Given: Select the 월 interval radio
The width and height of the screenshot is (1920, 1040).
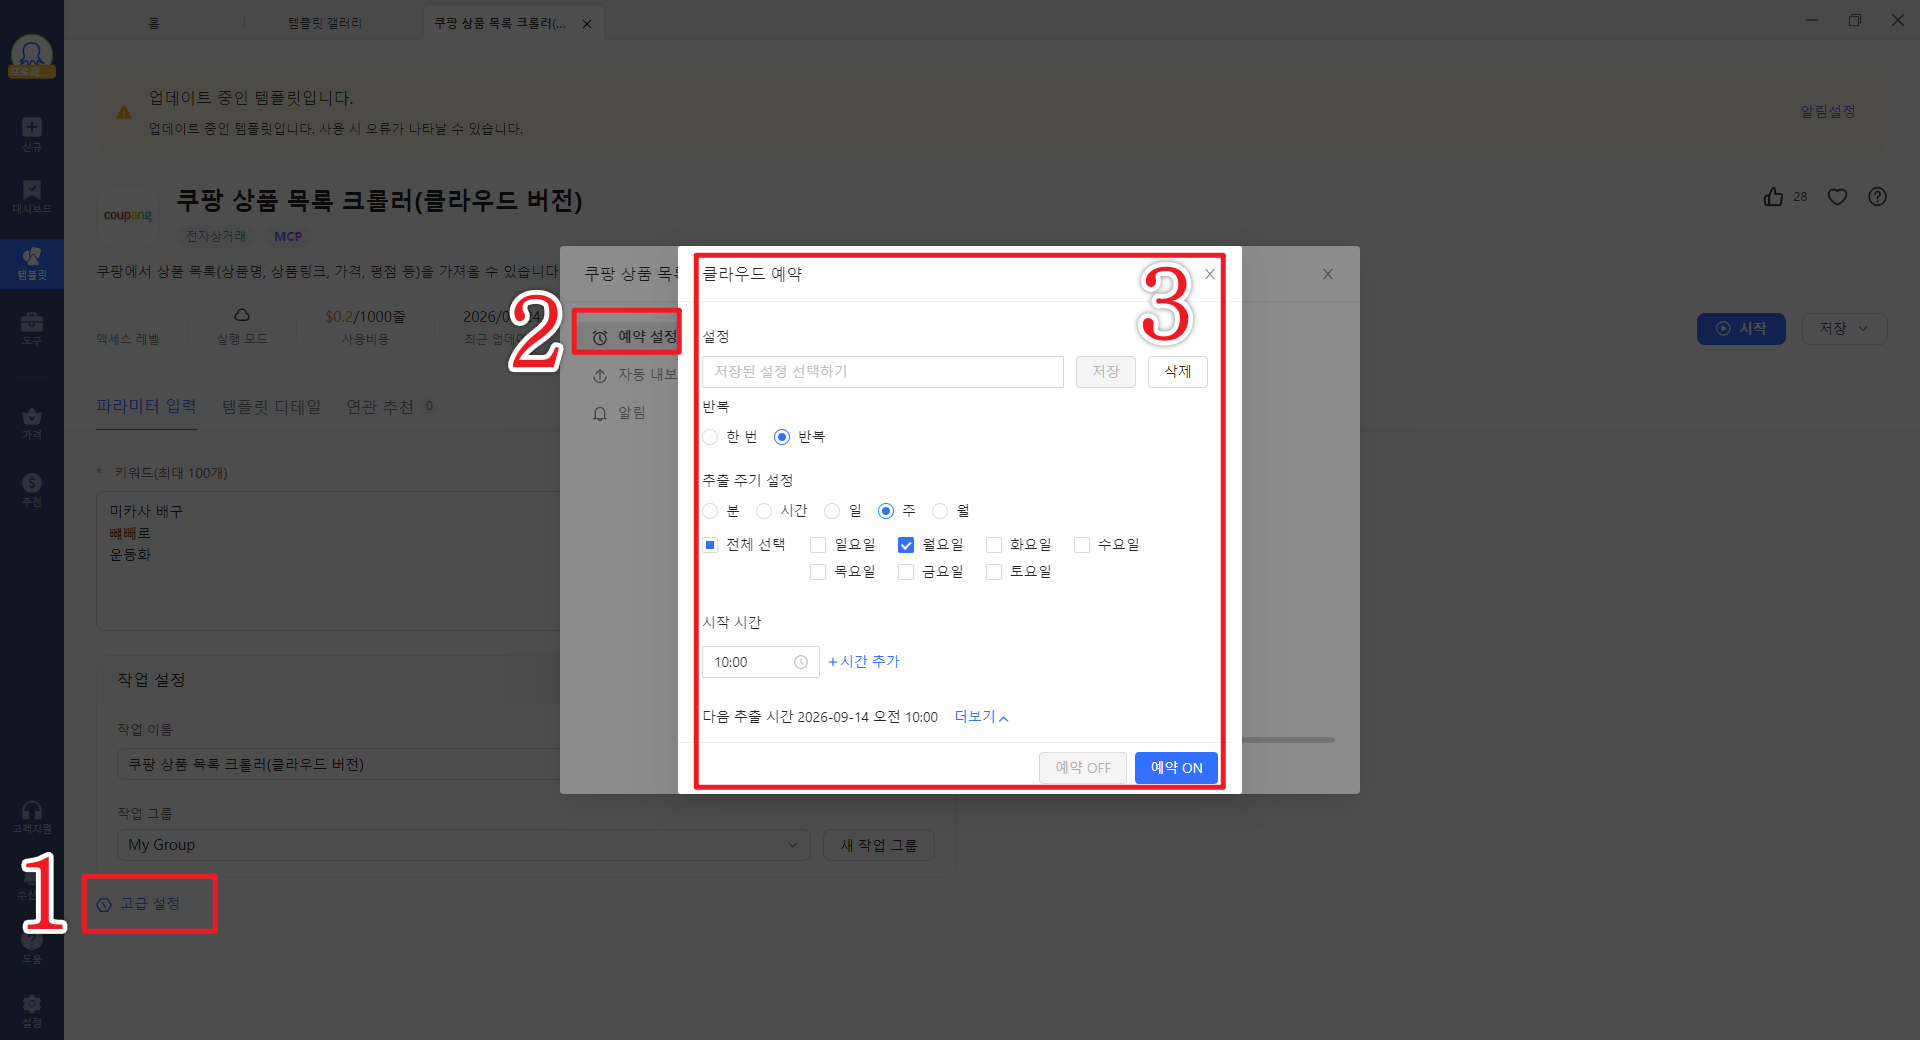Looking at the screenshot, I should pos(940,511).
